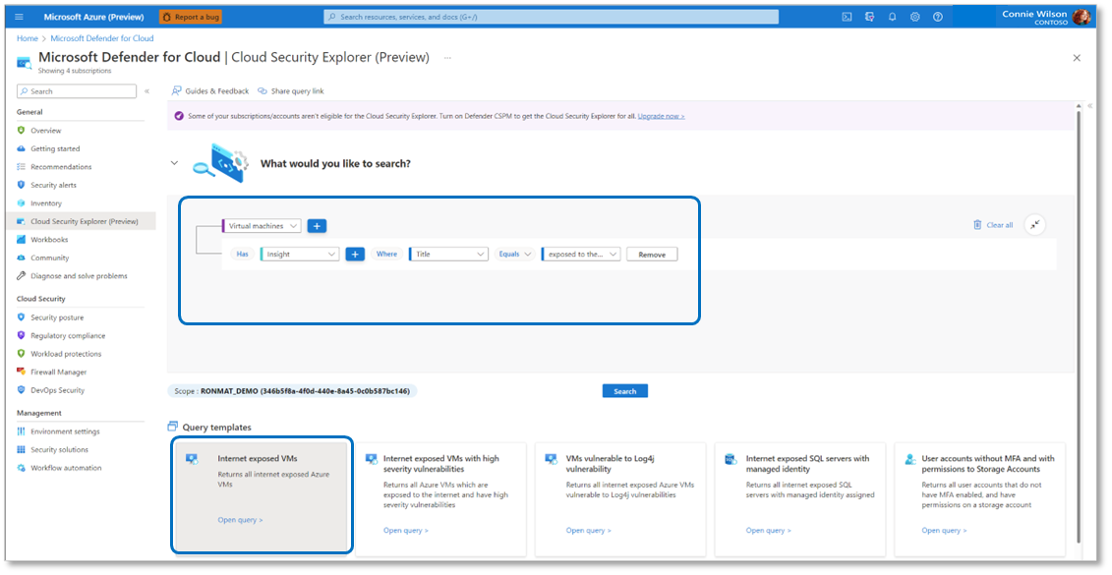Open the Insight dropdown
This screenshot has width=1112, height=575.
coord(300,254)
